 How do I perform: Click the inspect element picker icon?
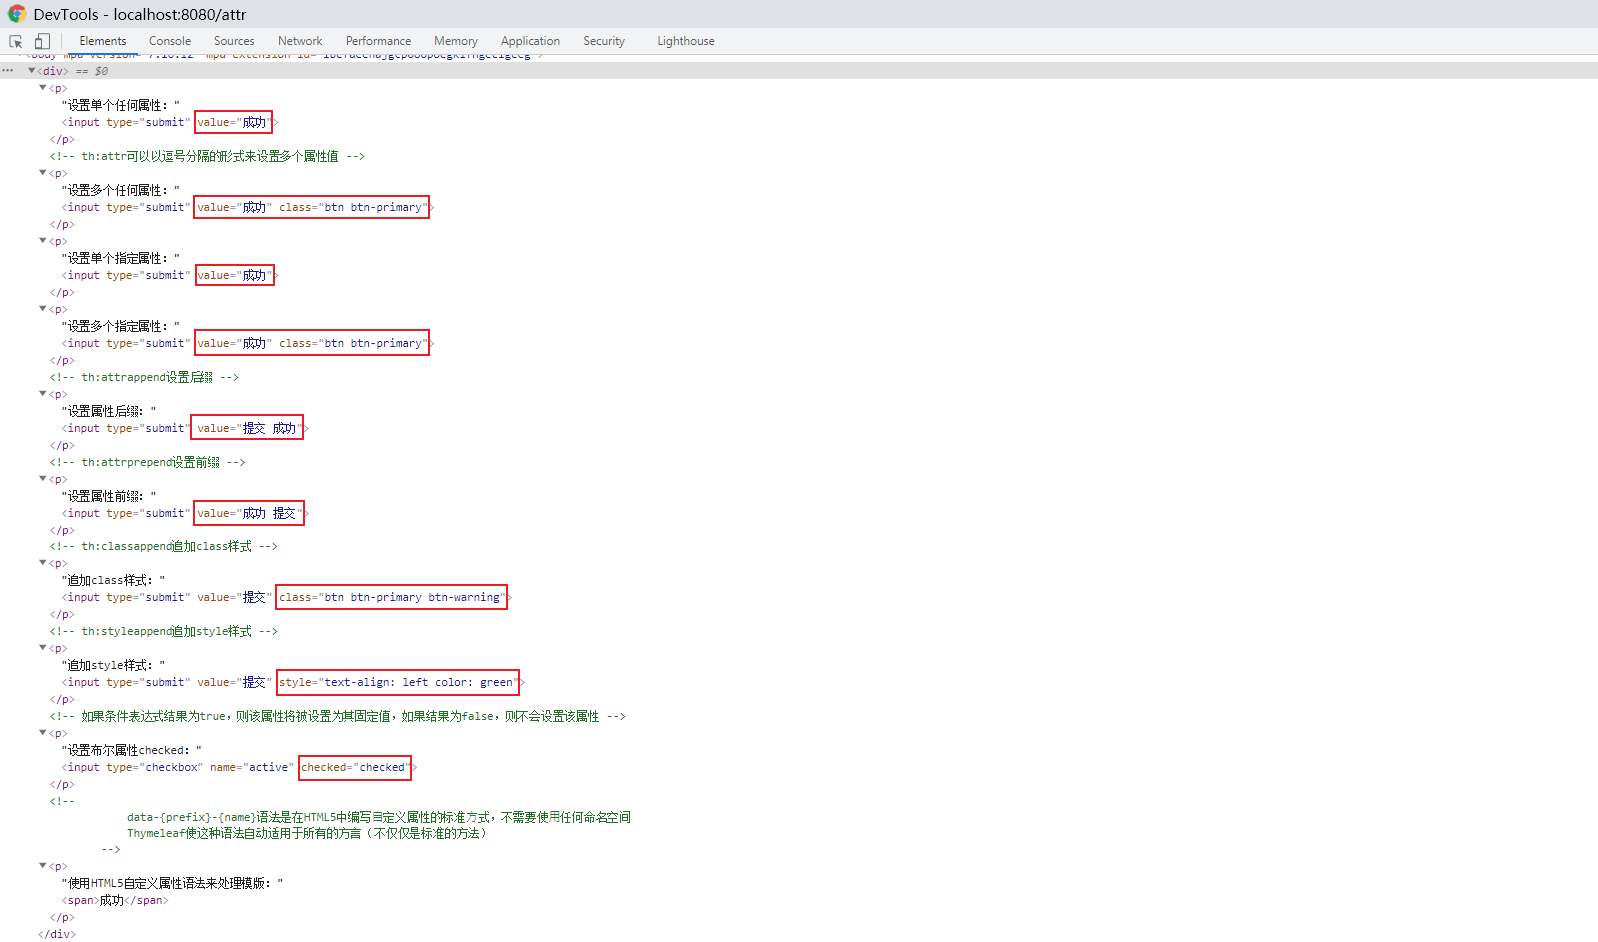[16, 41]
